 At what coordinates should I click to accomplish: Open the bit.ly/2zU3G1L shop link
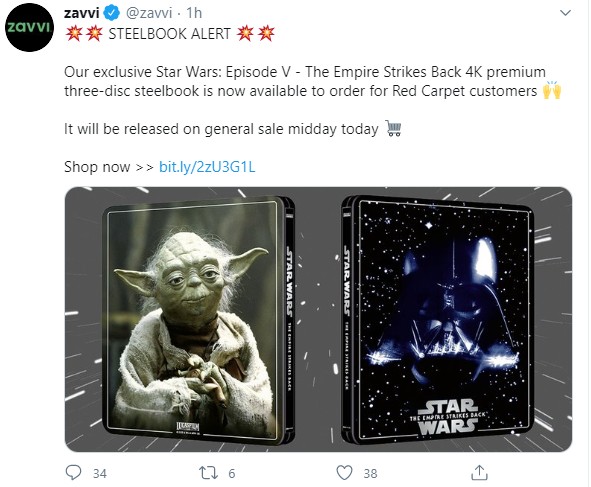click(x=207, y=167)
